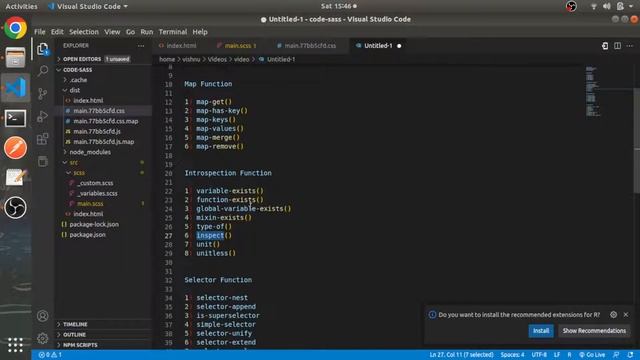Viewport: 640px width, 360px height.
Task: Open the File menu
Action: (x=40, y=32)
